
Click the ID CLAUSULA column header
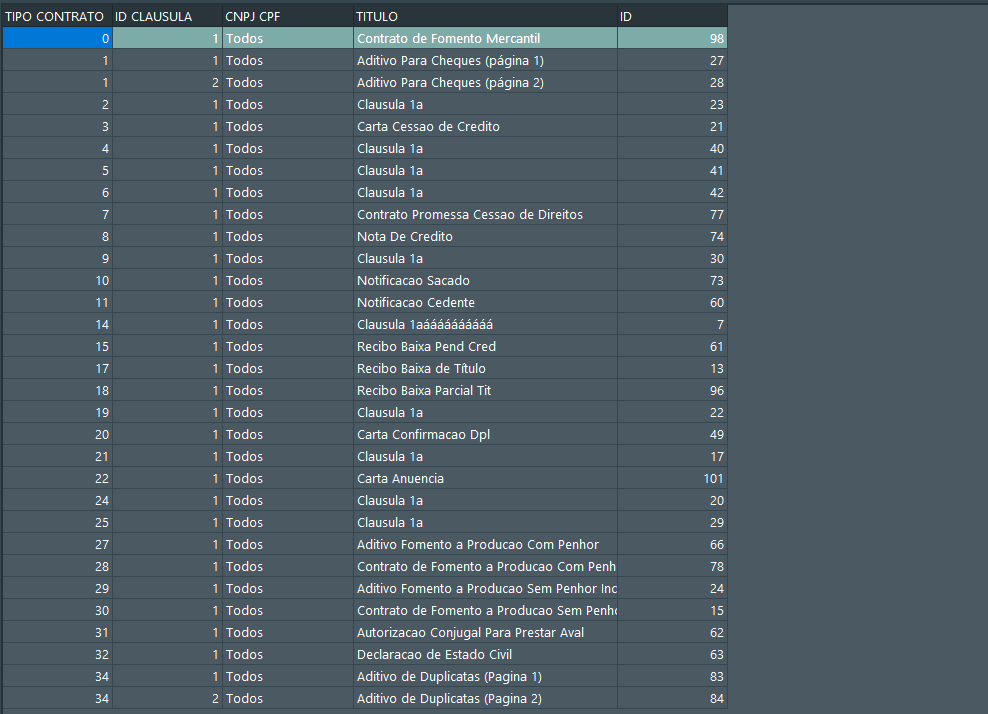coord(166,17)
